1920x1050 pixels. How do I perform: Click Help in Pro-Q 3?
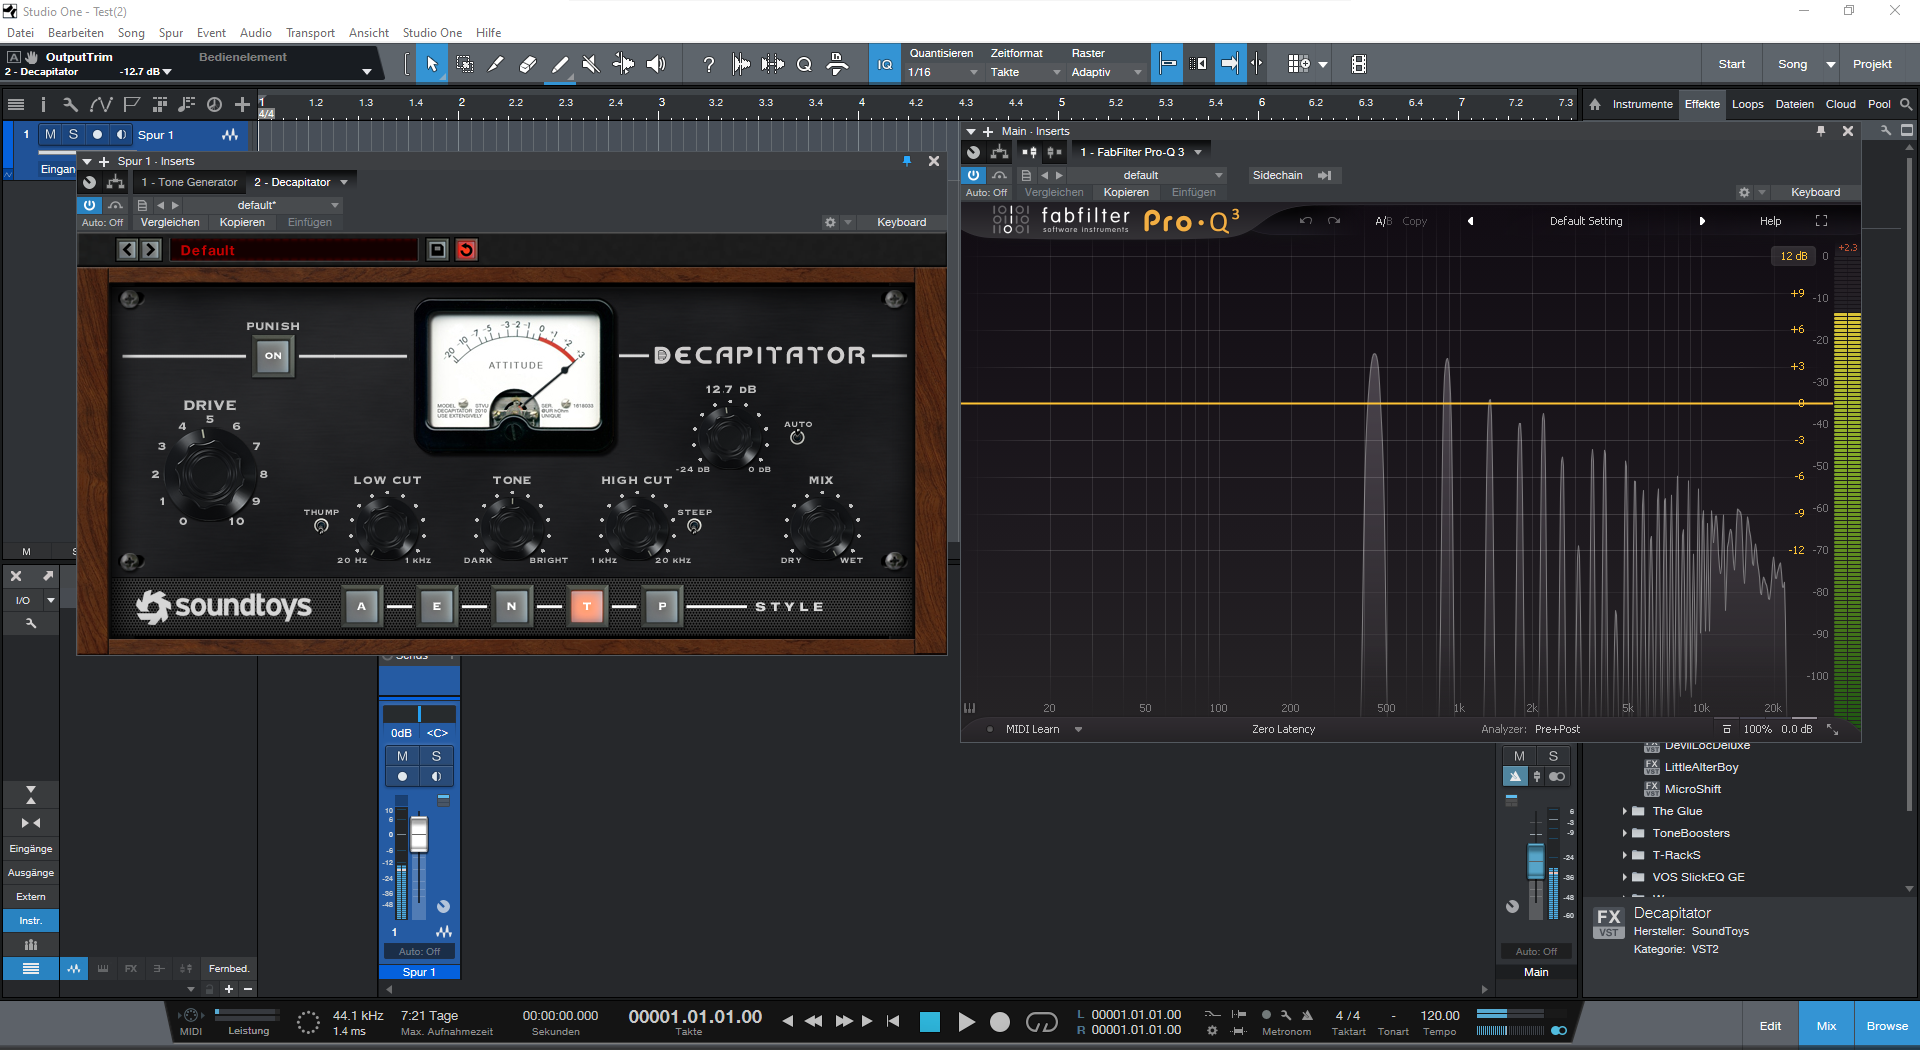(1770, 221)
